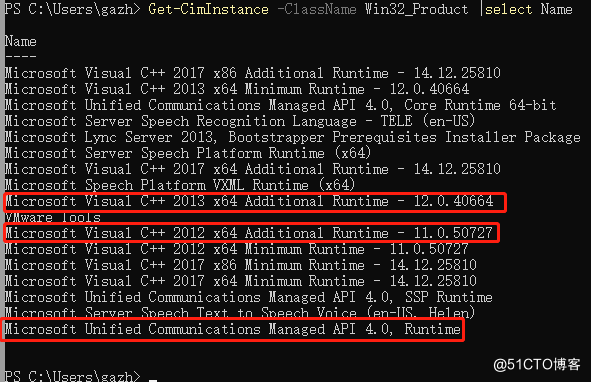591x382 pixels.
Task: Select Visual C++ 2012 x64 Minimum Runtime line
Action: tap(237, 249)
